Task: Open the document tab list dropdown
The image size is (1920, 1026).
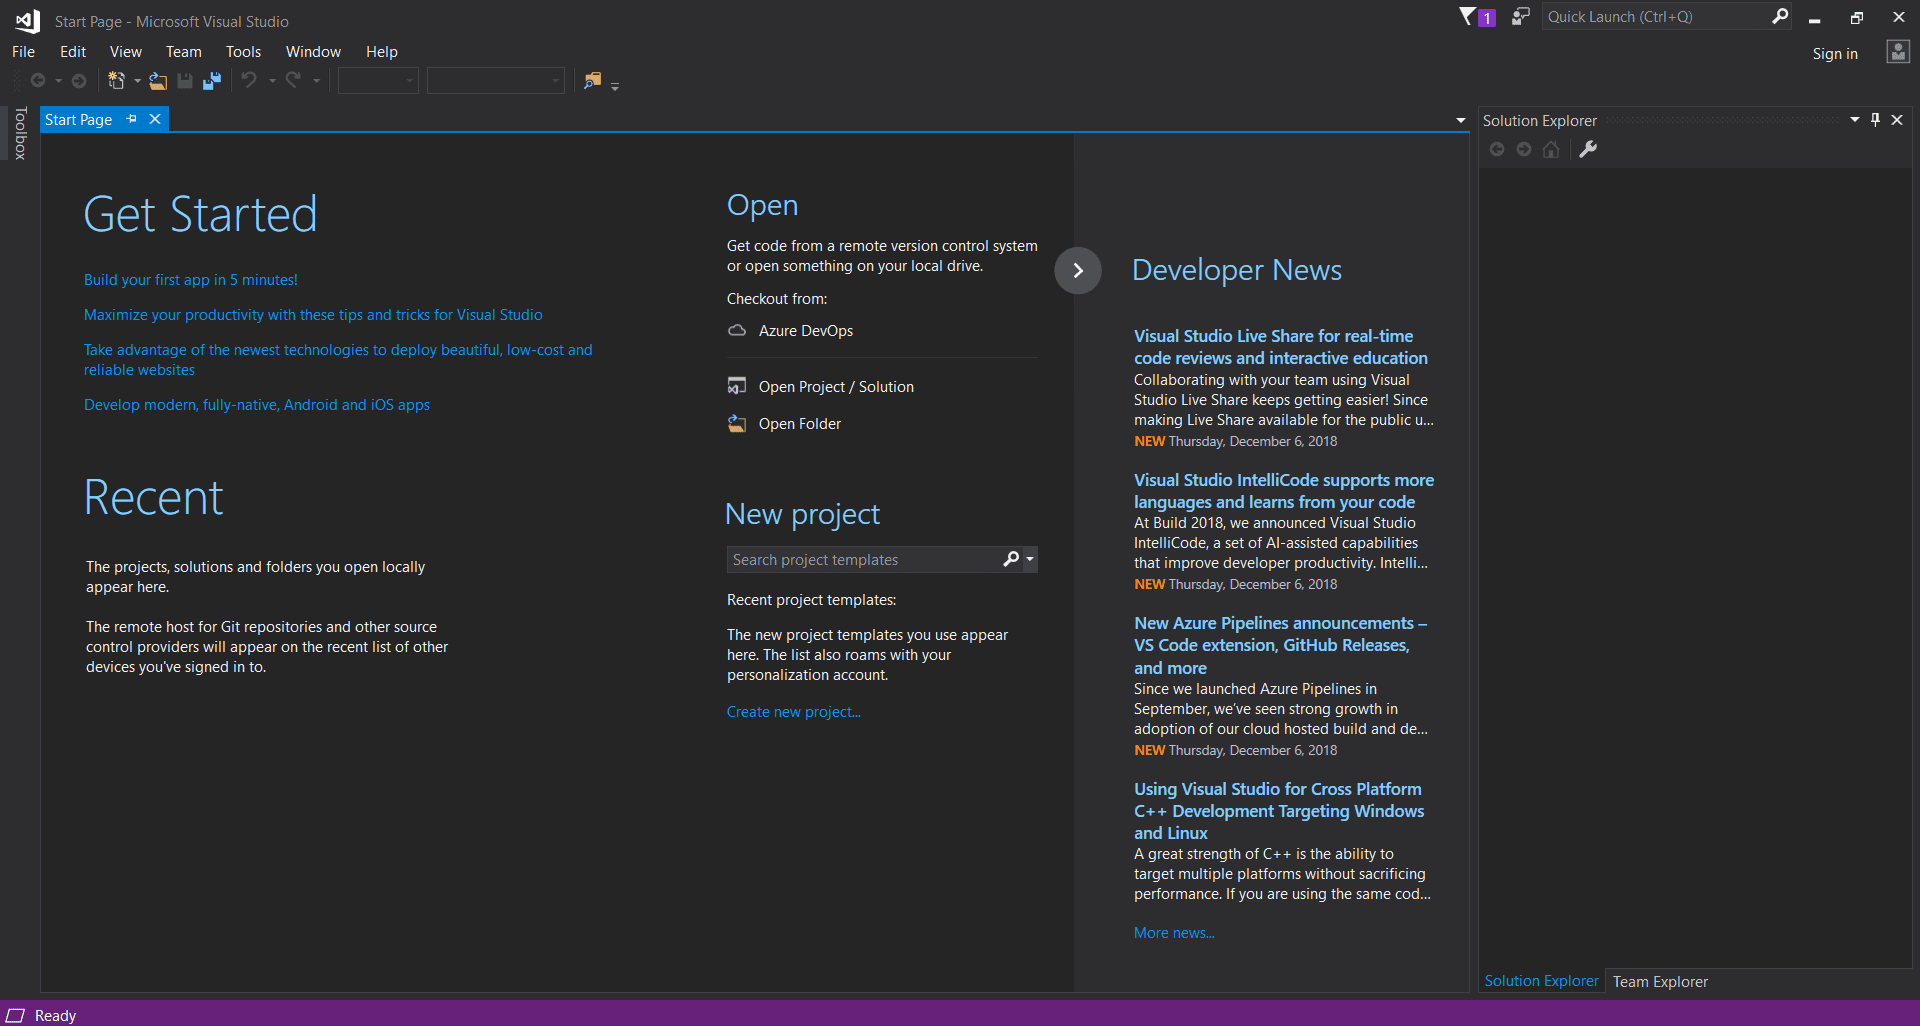Action: 1460,120
